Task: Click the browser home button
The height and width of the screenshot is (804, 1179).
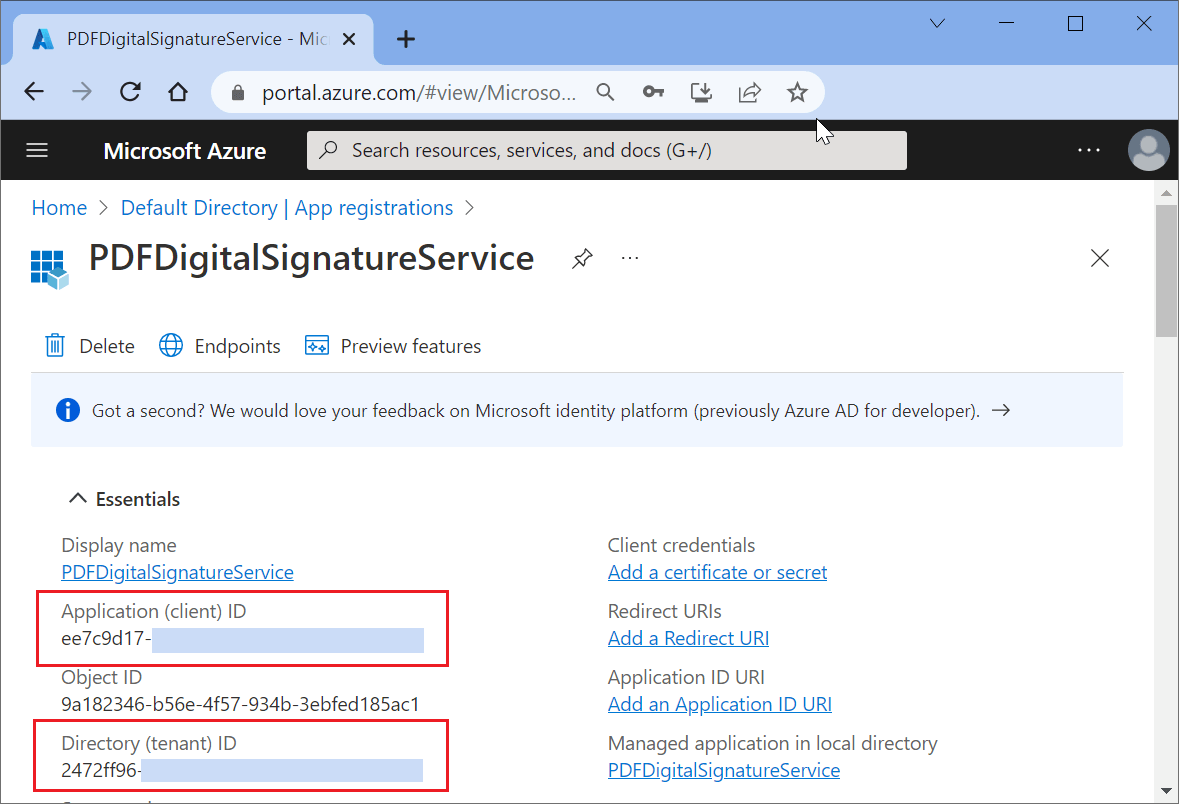Action: 178,92
